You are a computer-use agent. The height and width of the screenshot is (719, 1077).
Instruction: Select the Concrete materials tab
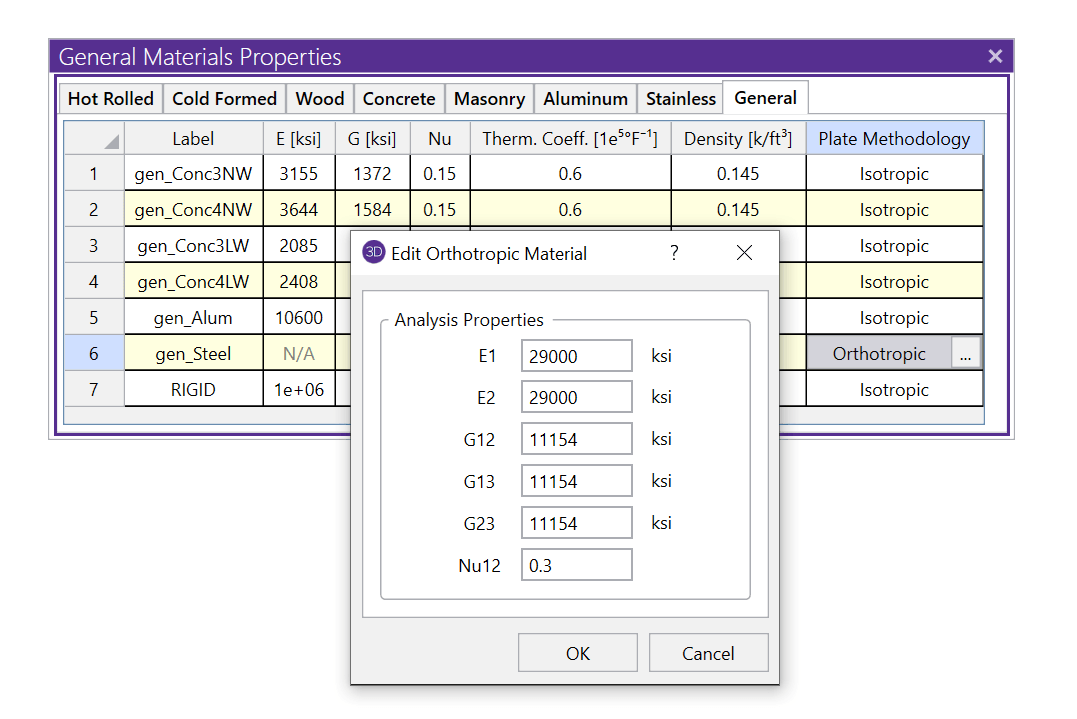pos(399,99)
